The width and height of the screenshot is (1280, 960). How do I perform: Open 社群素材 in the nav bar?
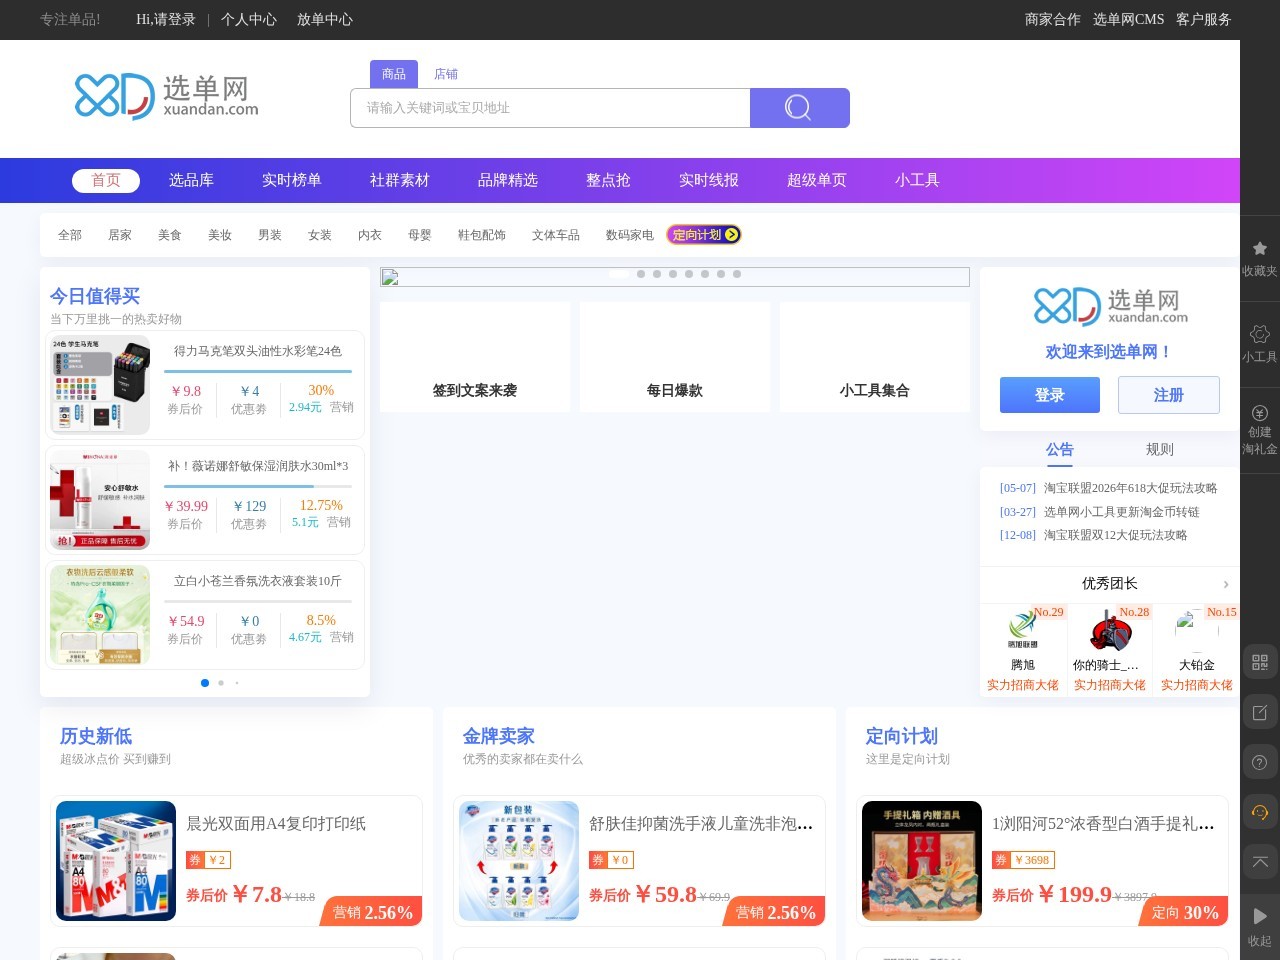point(400,180)
